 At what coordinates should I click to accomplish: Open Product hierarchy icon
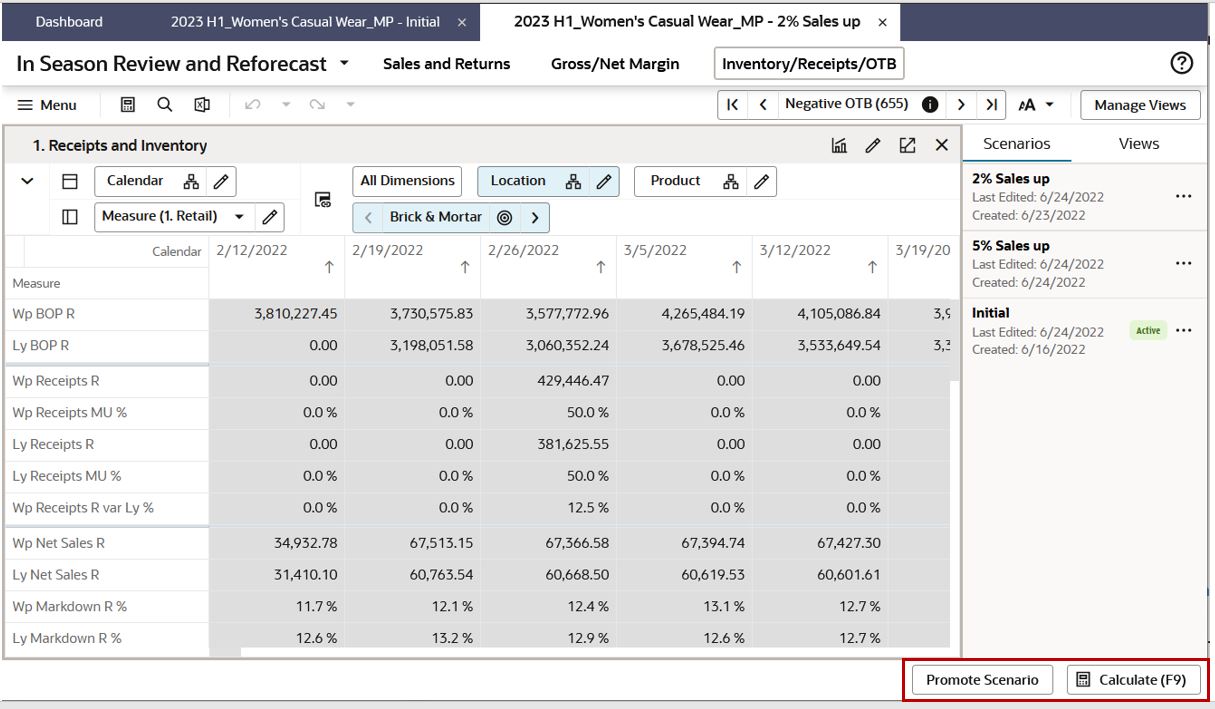click(731, 182)
